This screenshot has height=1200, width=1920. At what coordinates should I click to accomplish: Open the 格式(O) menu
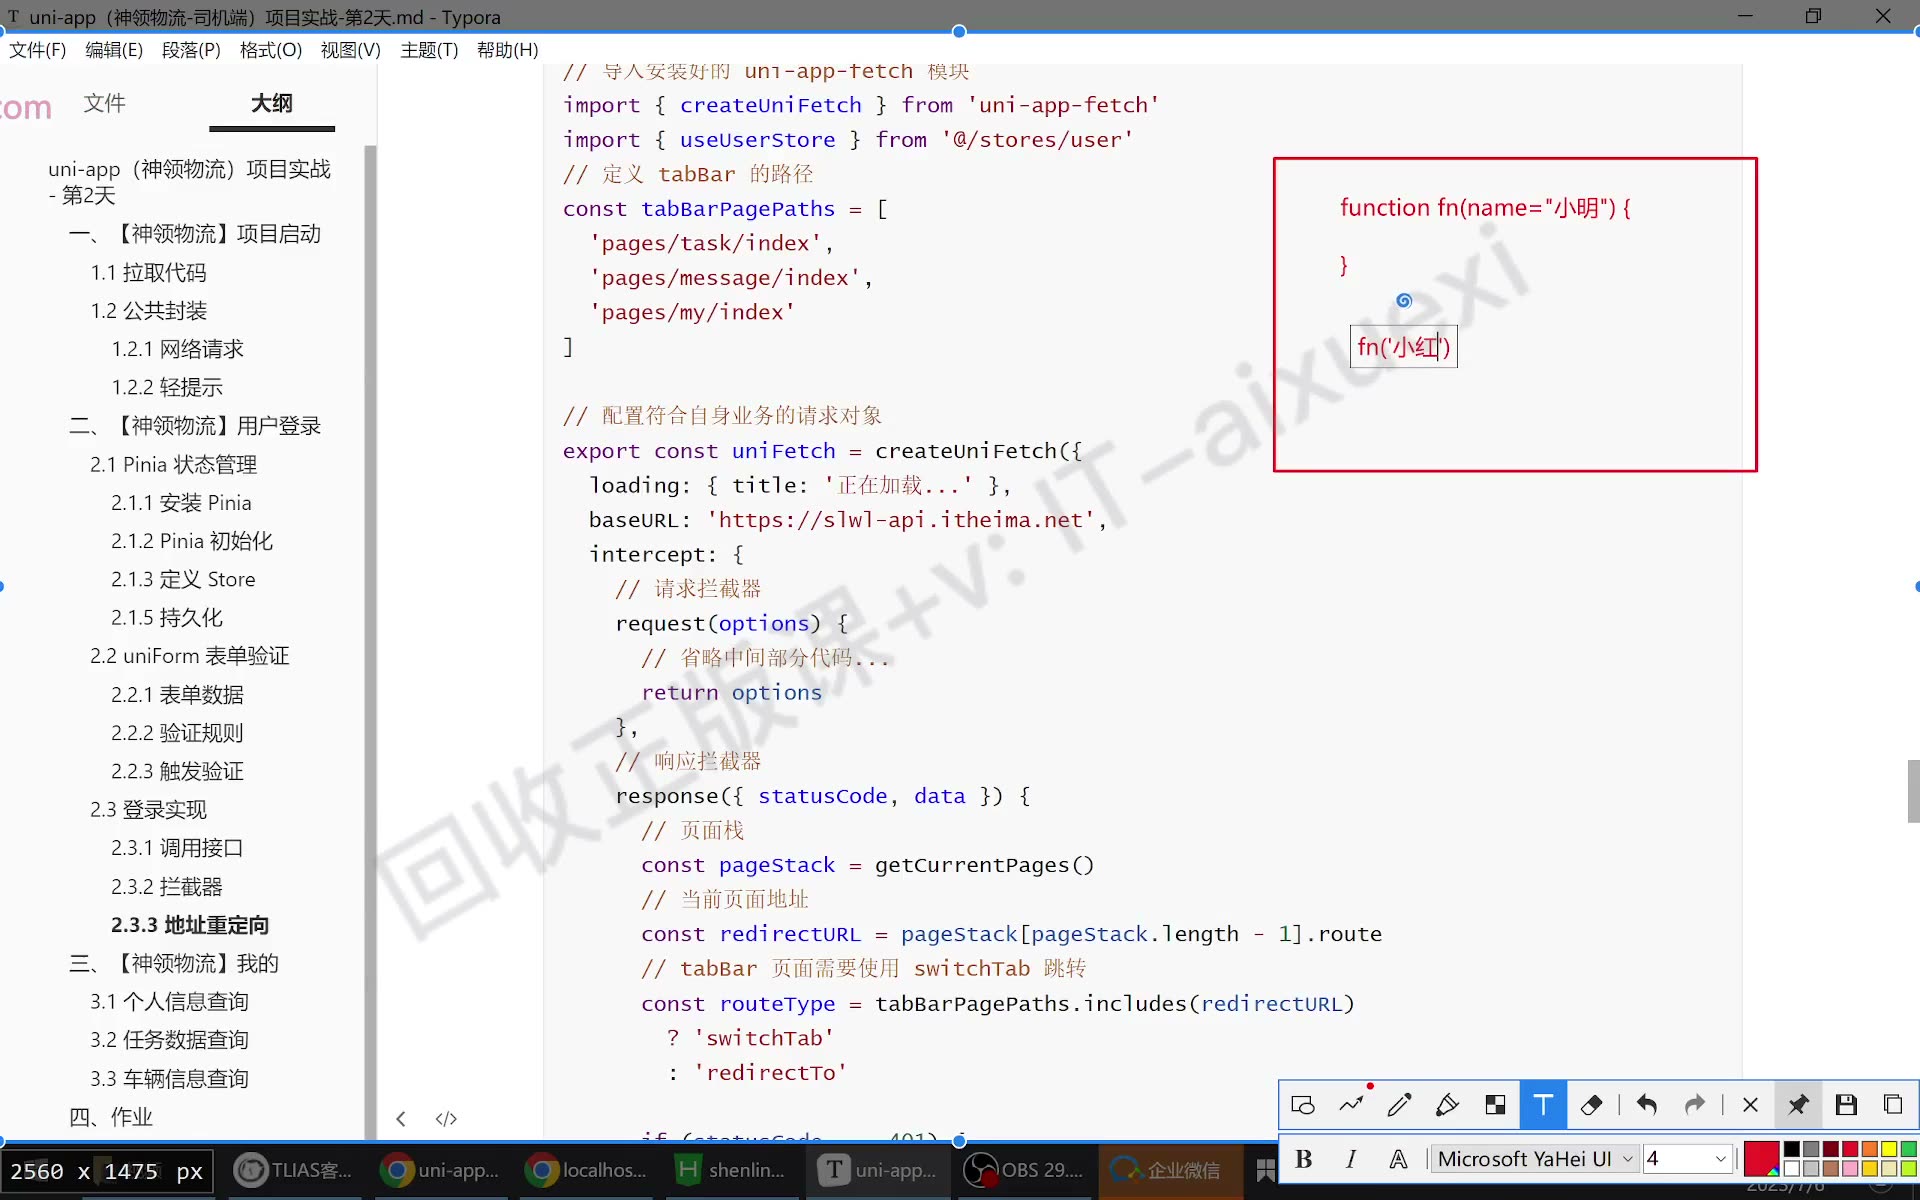(270, 50)
